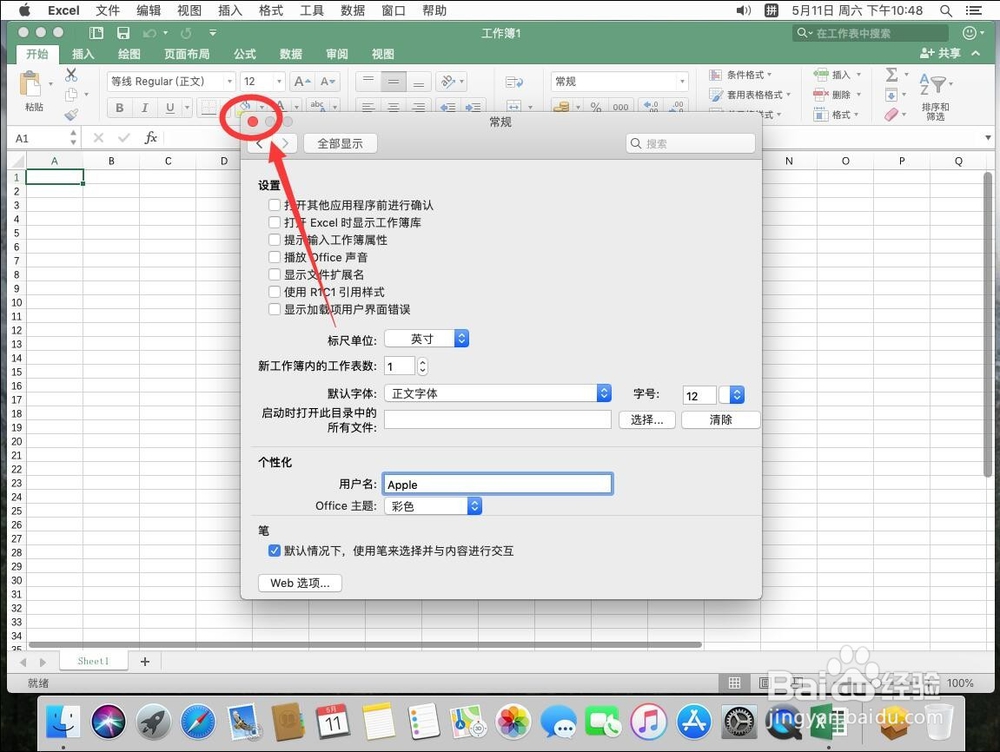This screenshot has width=1000, height=752.
Task: Switch to normal grid view in status bar
Action: click(x=734, y=683)
